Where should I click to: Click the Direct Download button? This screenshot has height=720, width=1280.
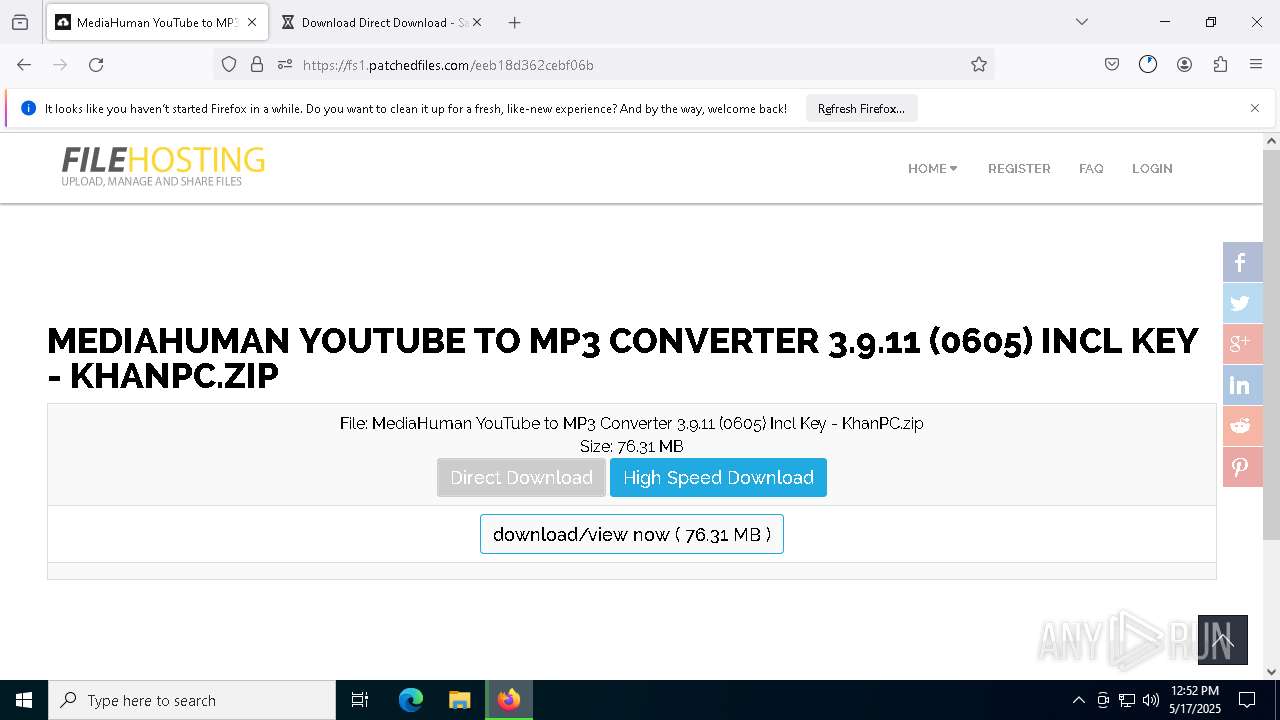pos(521,478)
